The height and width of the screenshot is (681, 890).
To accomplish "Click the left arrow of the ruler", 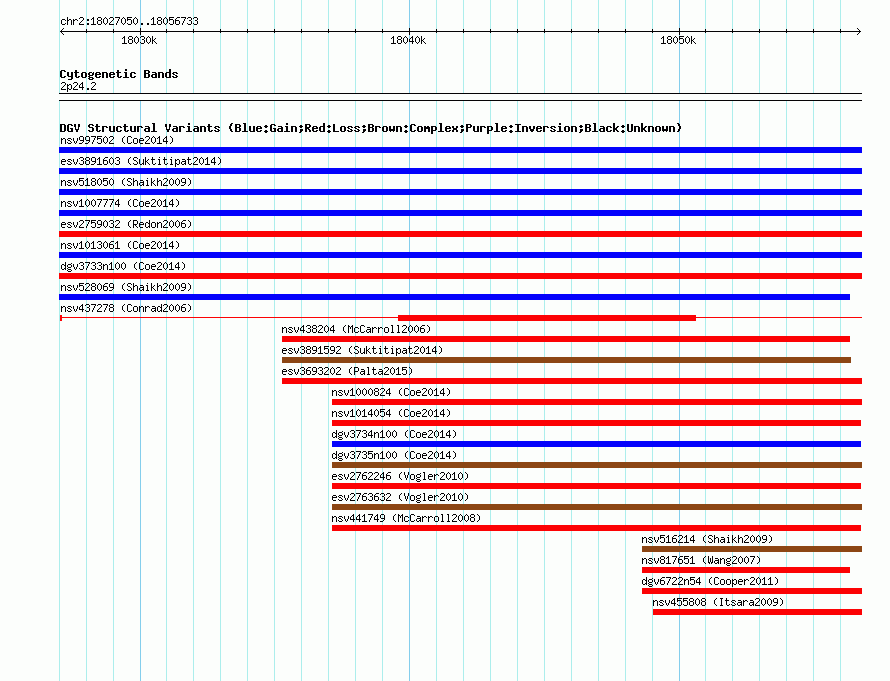I will coord(62,32).
